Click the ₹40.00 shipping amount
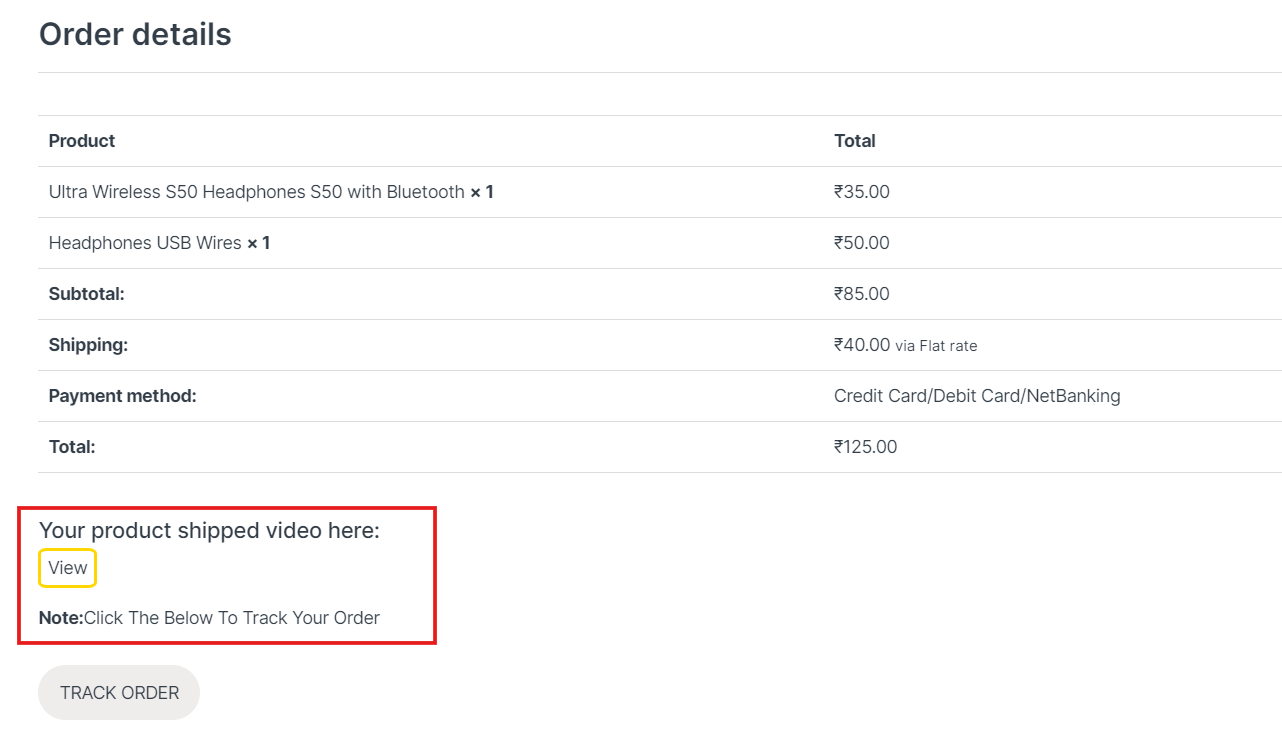The image size is (1282, 737). [x=862, y=345]
